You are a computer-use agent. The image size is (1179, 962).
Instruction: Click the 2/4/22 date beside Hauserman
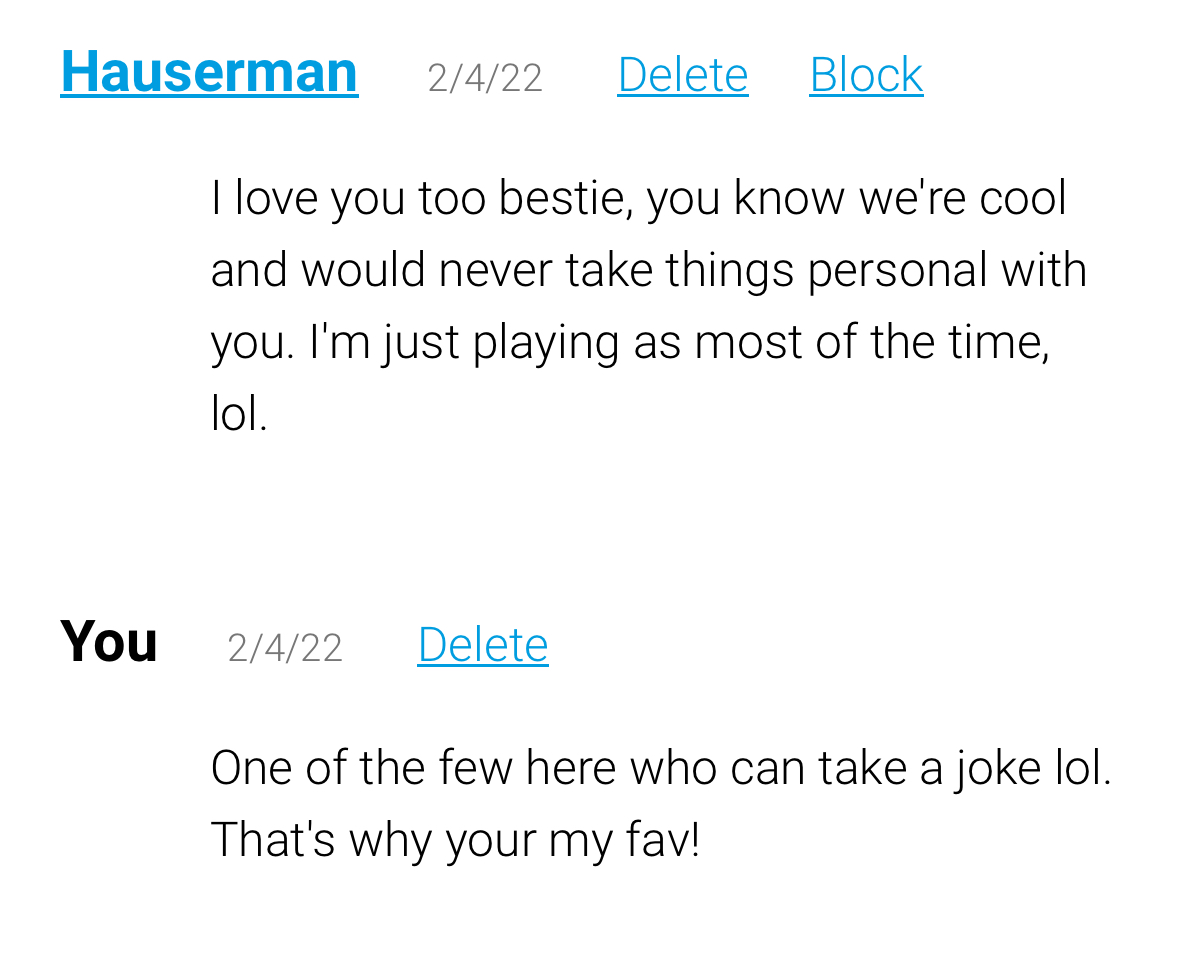(485, 78)
